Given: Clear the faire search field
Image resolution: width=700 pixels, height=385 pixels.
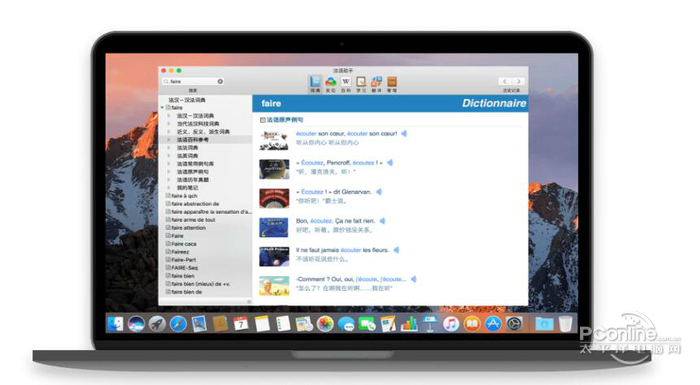Looking at the screenshot, I should pyautogui.click(x=220, y=81).
